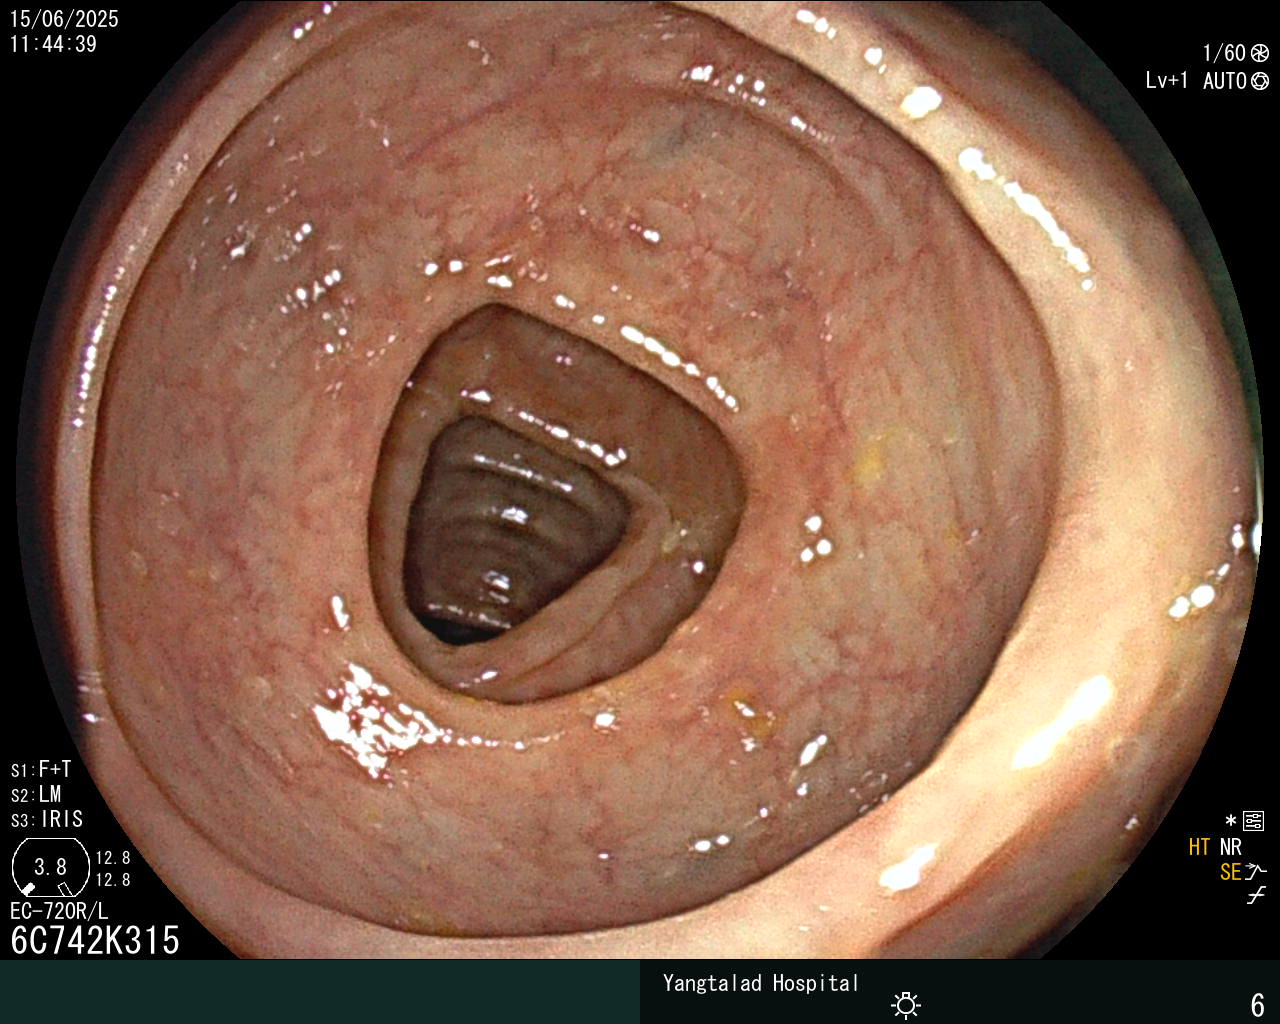Click the asterisk indicator beside sliders icon
Image resolution: width=1280 pixels, height=1024 pixels.
1231,821
